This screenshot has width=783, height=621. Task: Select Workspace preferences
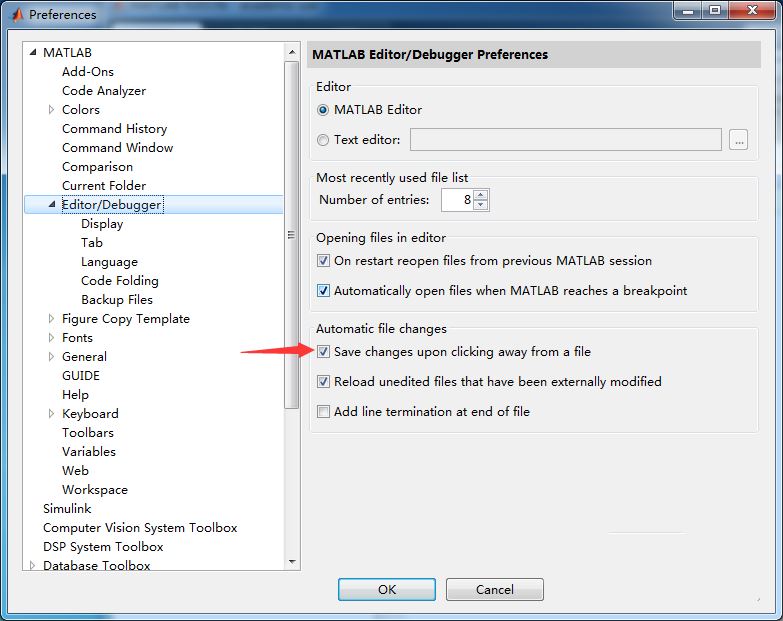tap(95, 490)
